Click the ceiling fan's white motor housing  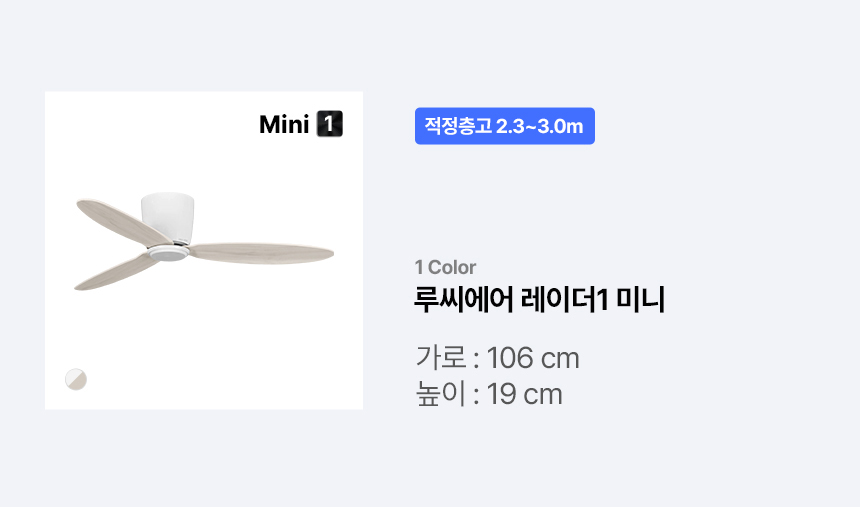click(x=167, y=217)
